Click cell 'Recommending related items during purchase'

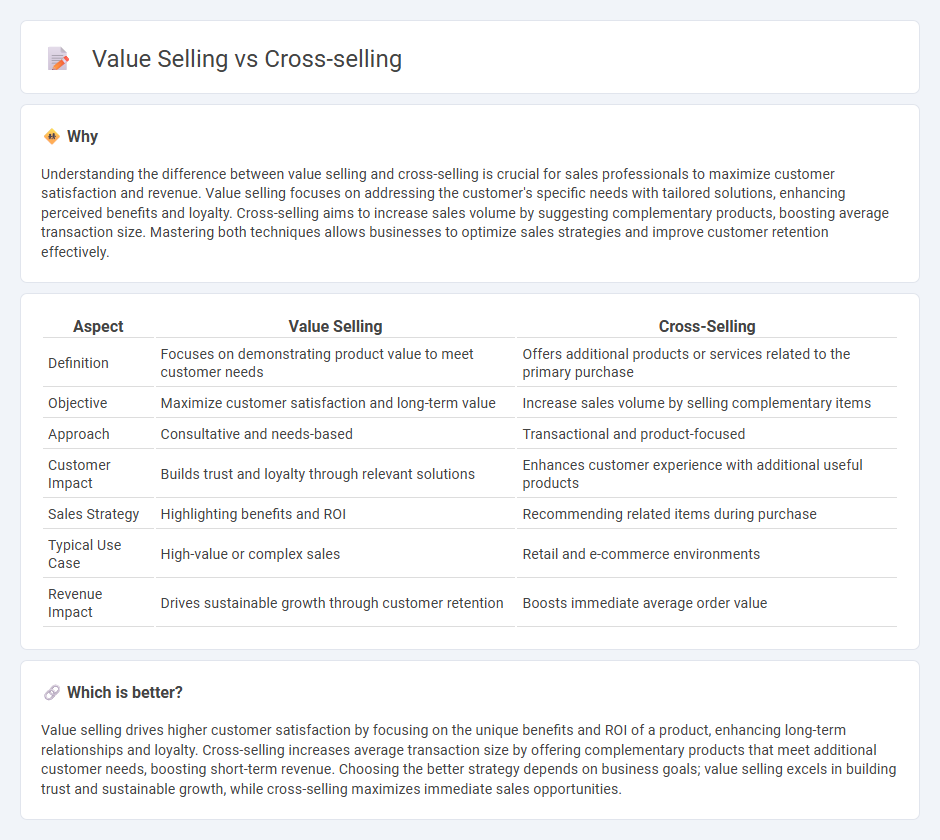707,514
